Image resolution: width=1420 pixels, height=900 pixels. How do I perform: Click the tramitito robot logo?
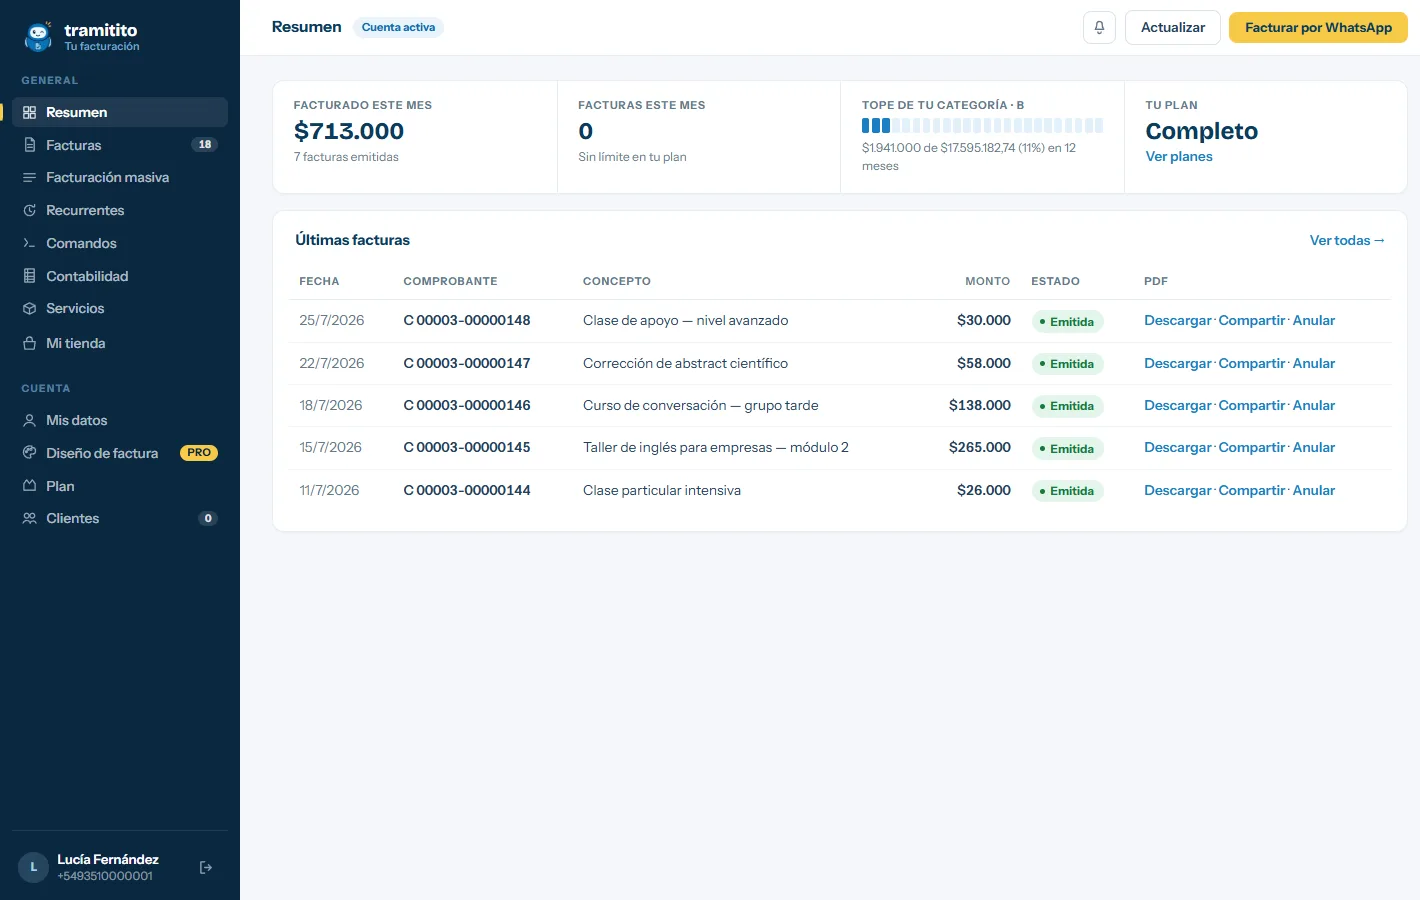38,37
